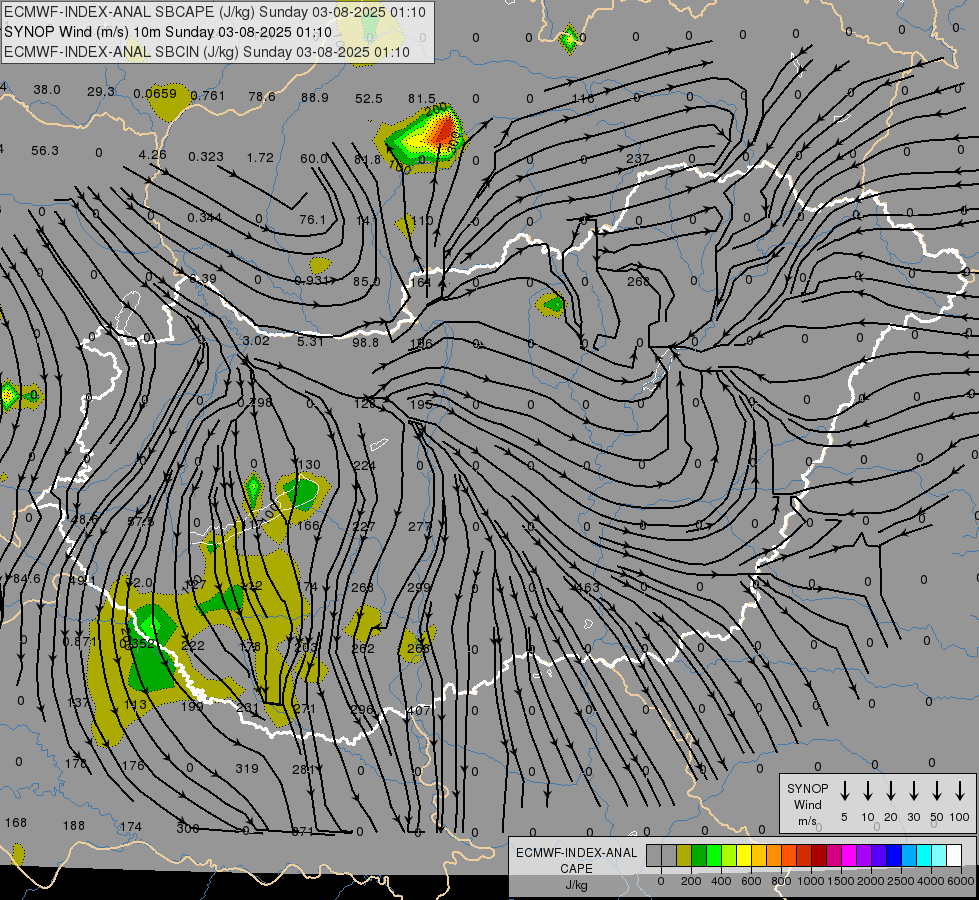Click the map value '56.3'
The width and height of the screenshot is (979, 900).
coord(45,151)
